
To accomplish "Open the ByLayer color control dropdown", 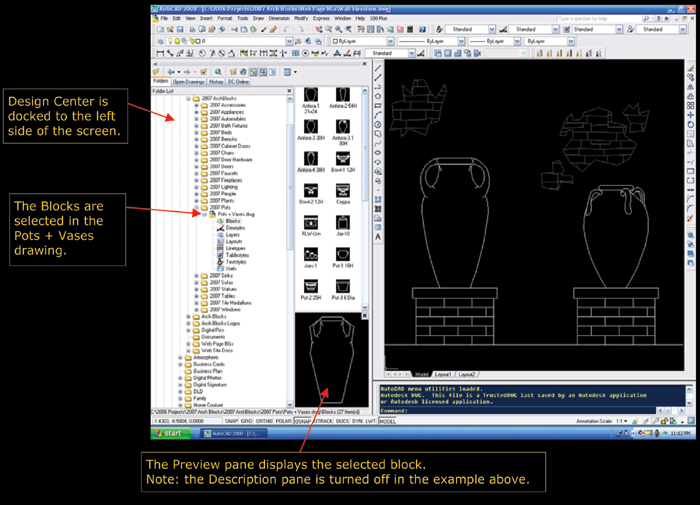I will (x=390, y=41).
